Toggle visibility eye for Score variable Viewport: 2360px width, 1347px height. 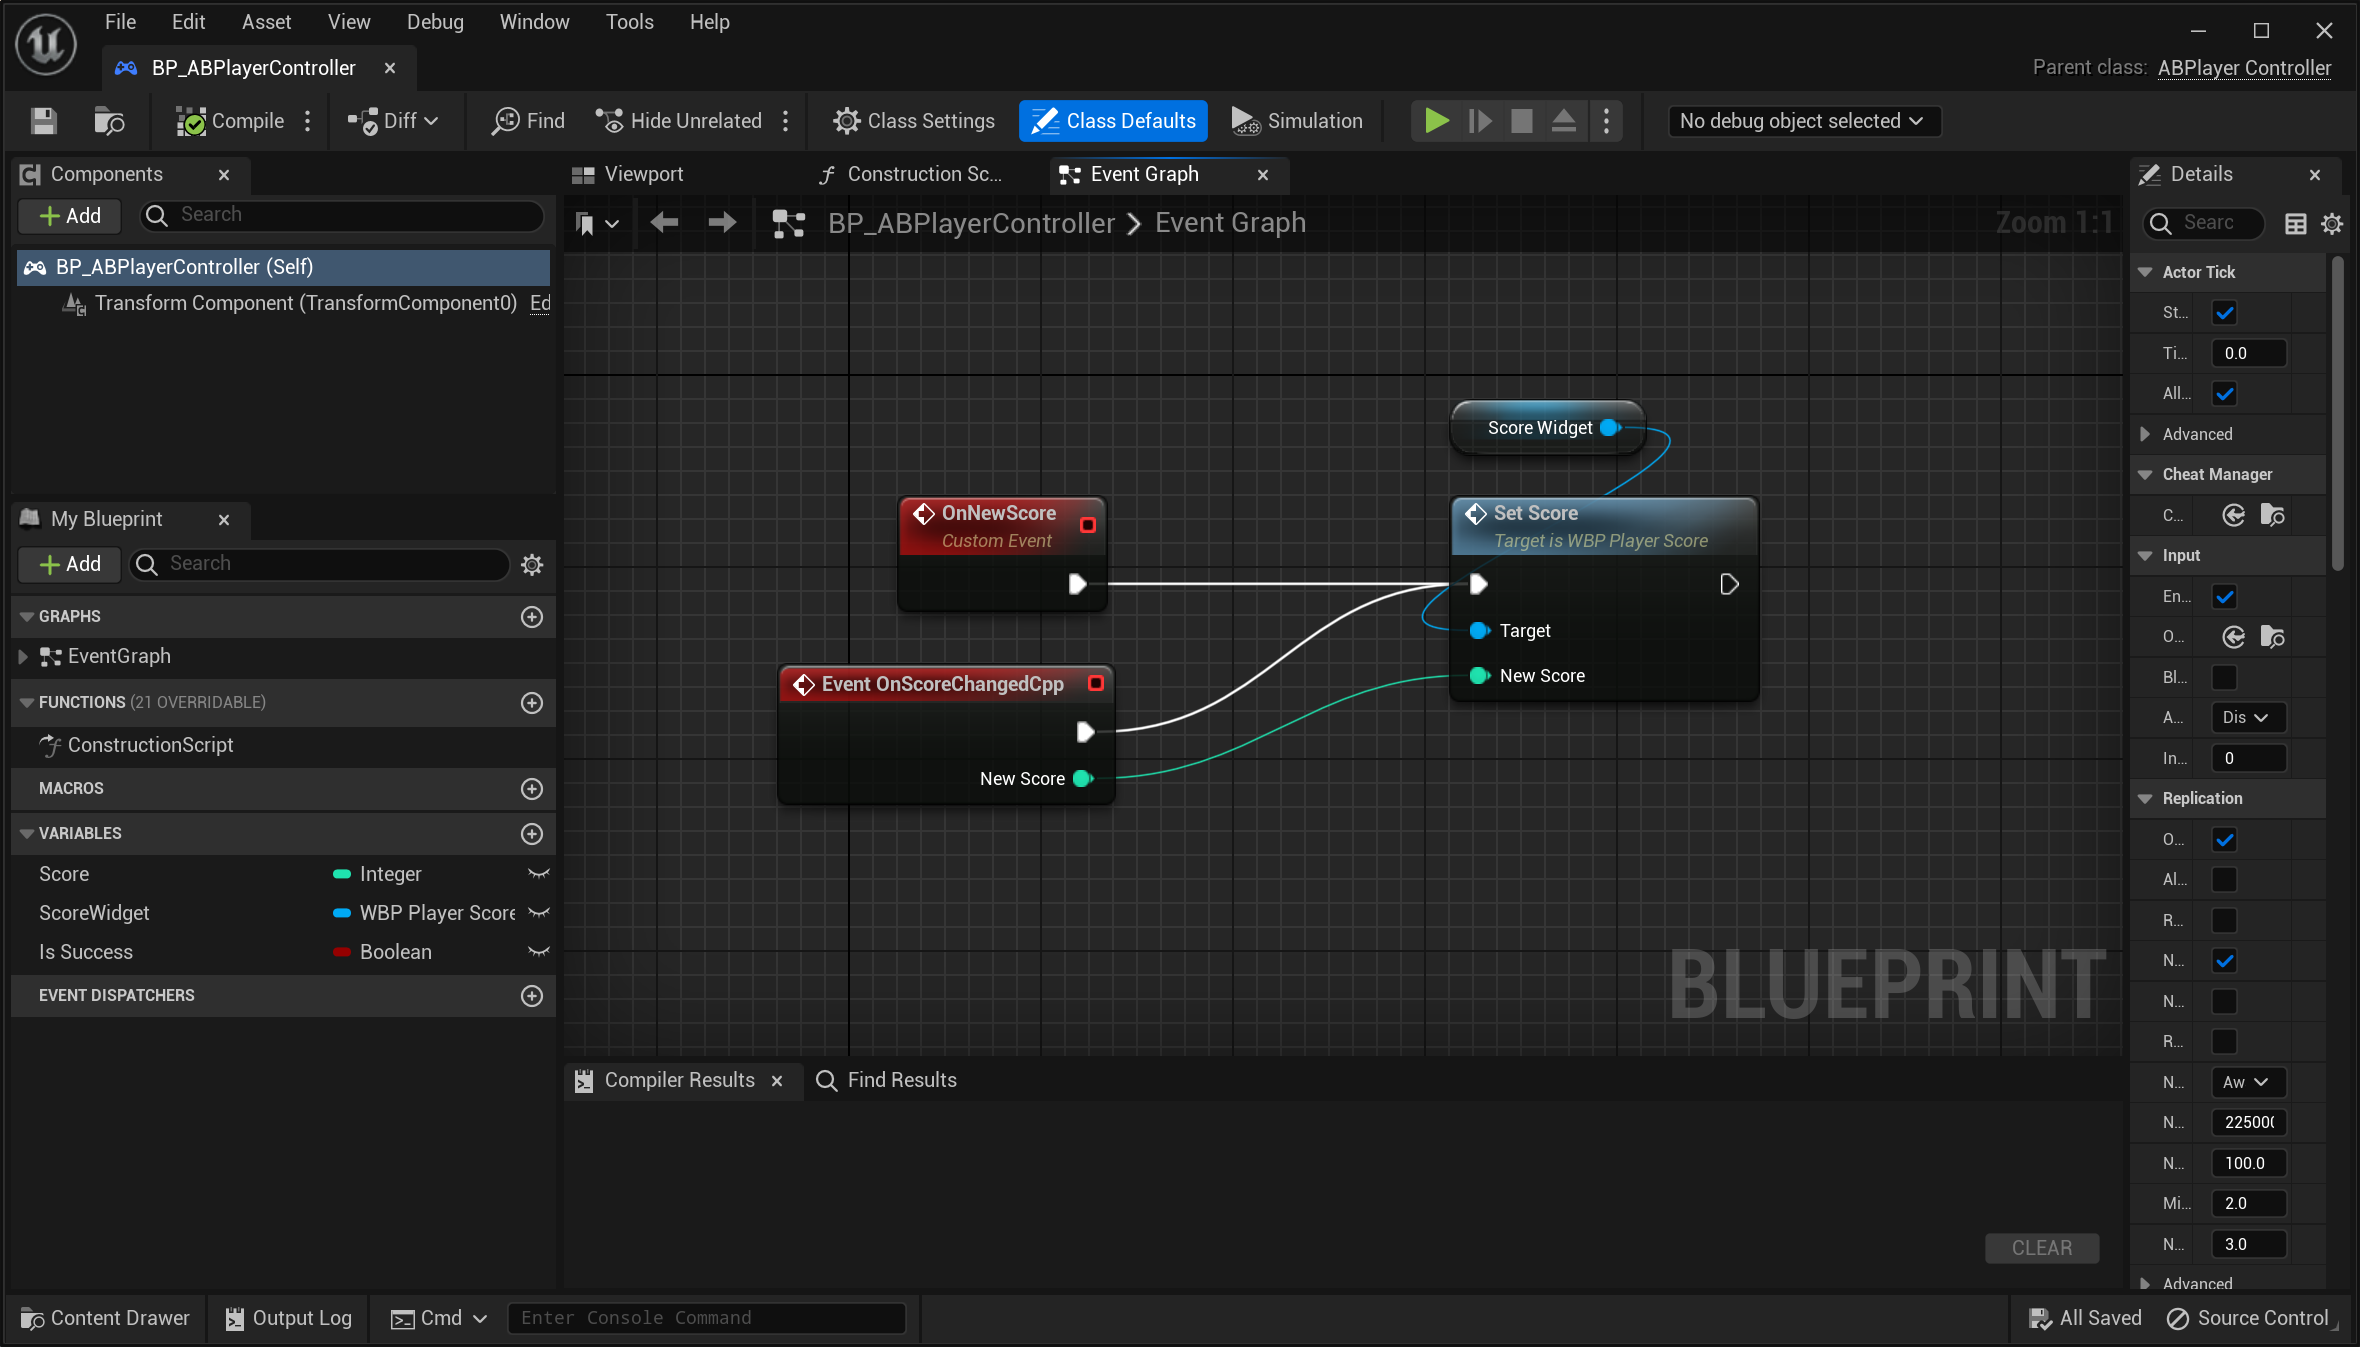click(539, 874)
